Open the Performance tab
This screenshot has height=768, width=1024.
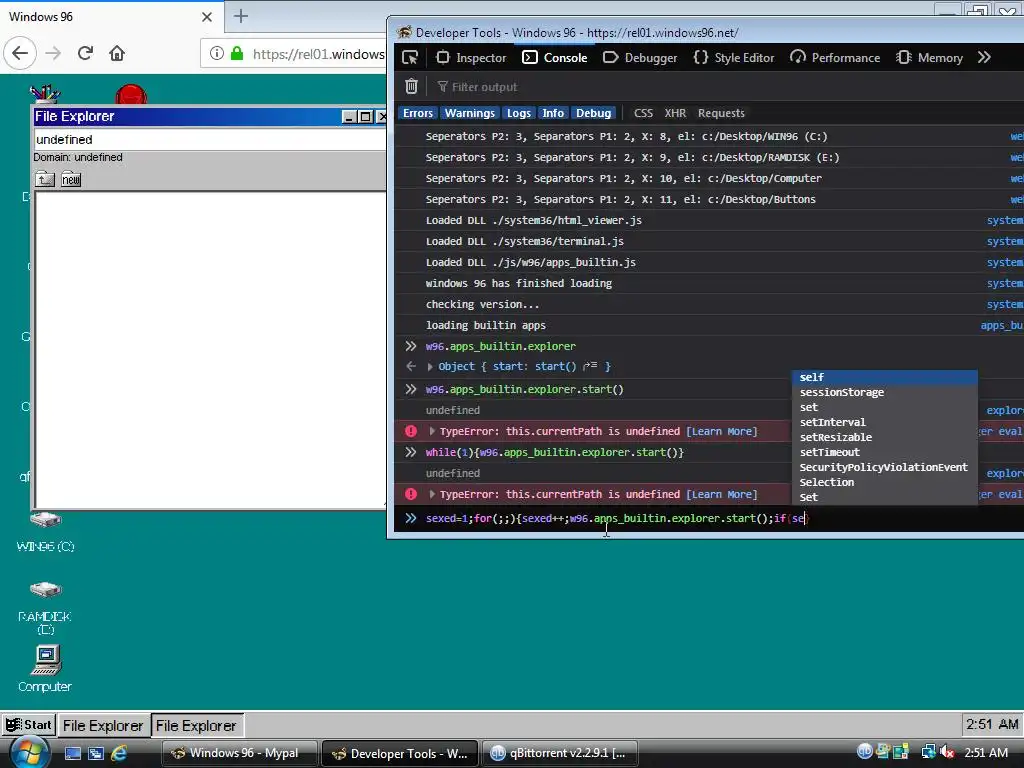[835, 57]
